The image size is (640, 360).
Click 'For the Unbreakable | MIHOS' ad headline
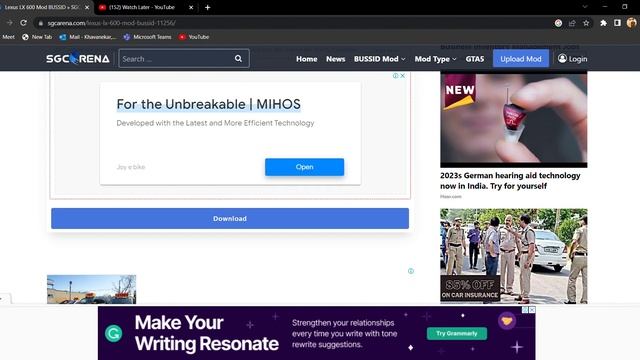click(208, 104)
